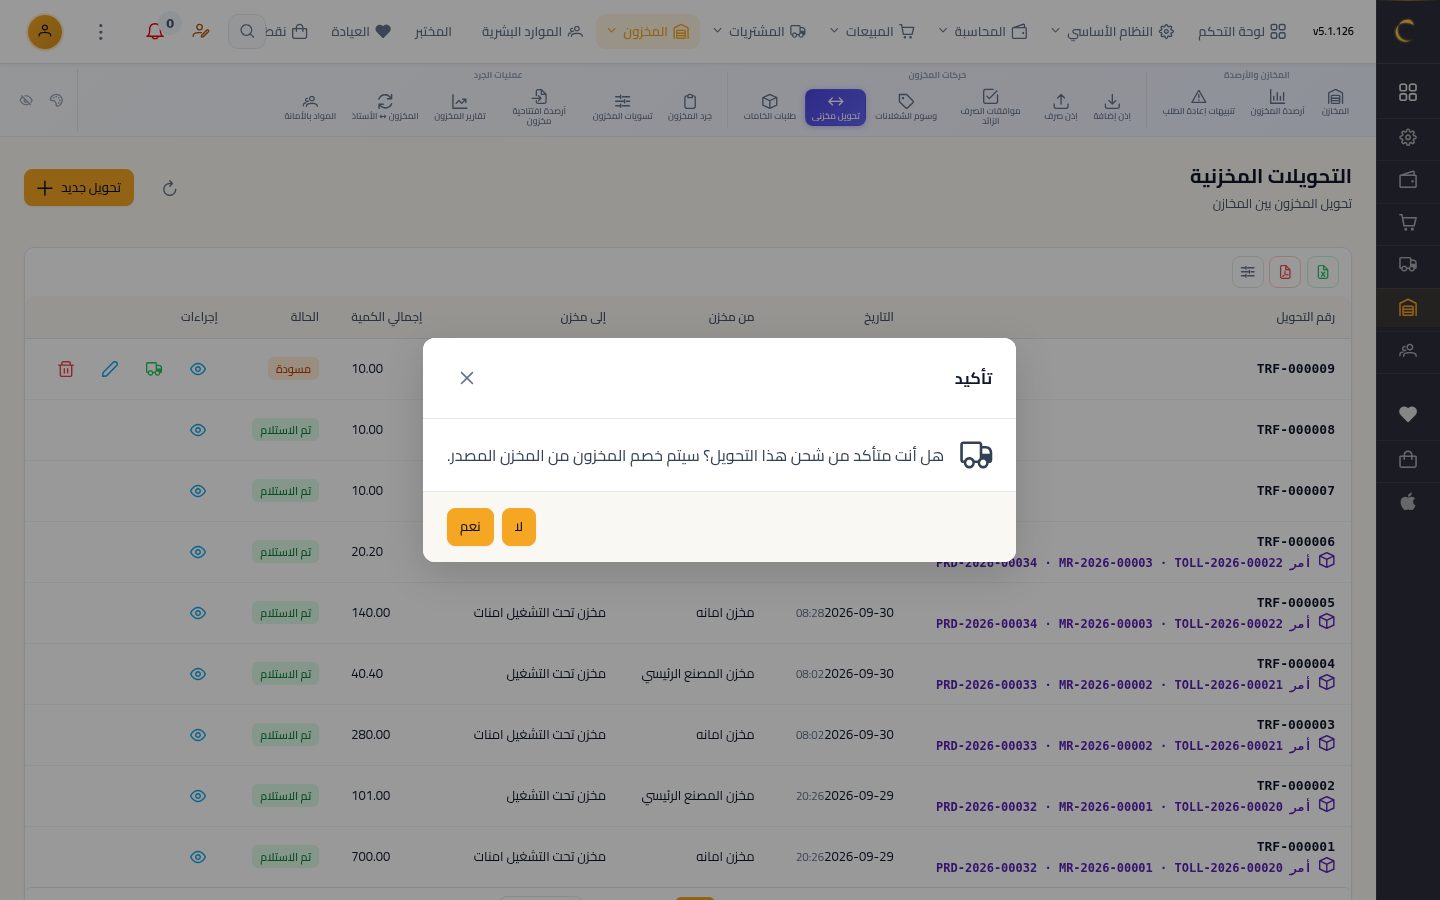Open the apple icon in the sidebar
1440x900 pixels.
tap(1408, 502)
